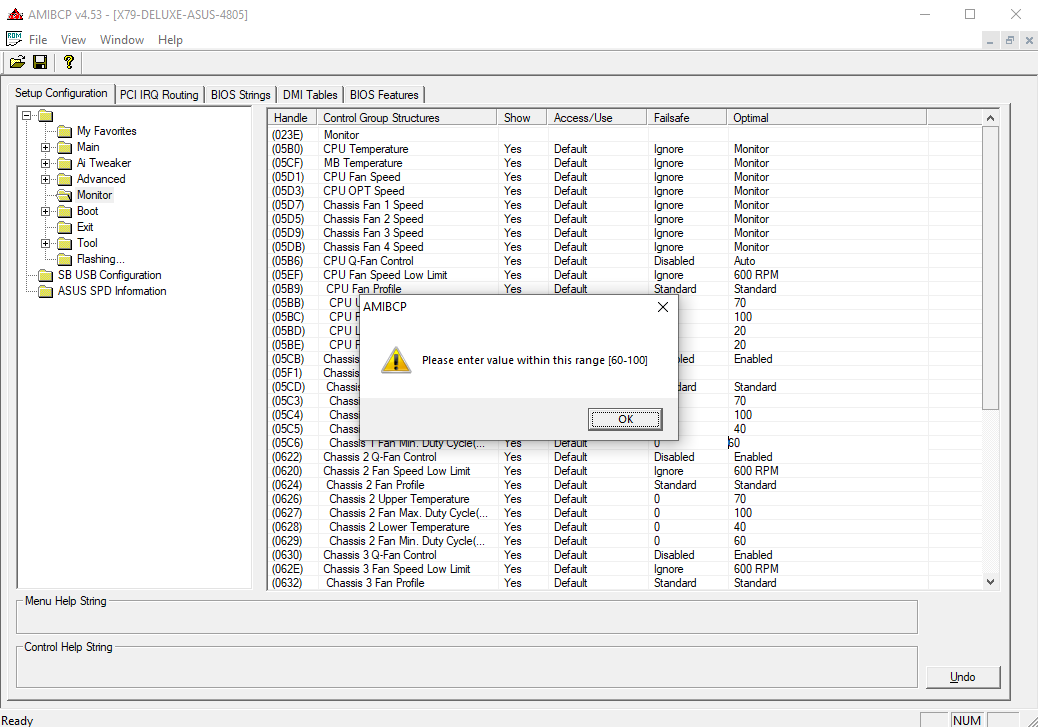Viewport: 1038px width, 727px height.
Task: Click the 600 RPM value for CPU Fan Speed Low Limit
Action: 756,275
